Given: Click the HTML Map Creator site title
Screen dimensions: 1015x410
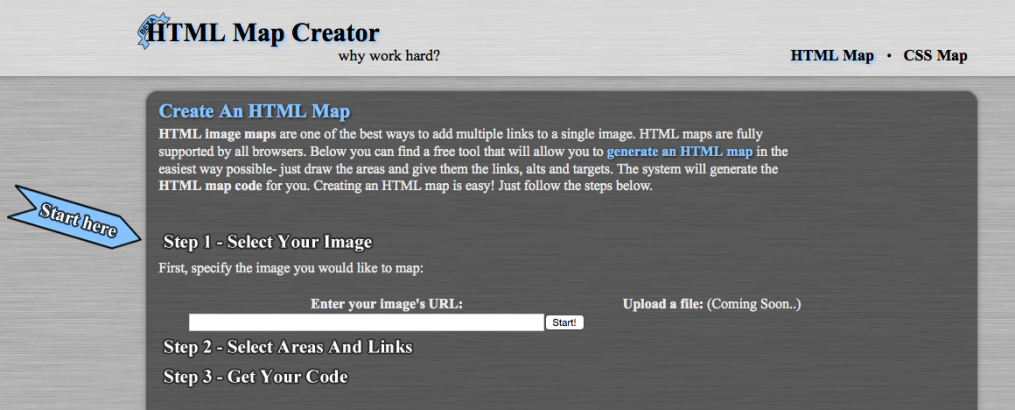Looking at the screenshot, I should pos(263,33).
